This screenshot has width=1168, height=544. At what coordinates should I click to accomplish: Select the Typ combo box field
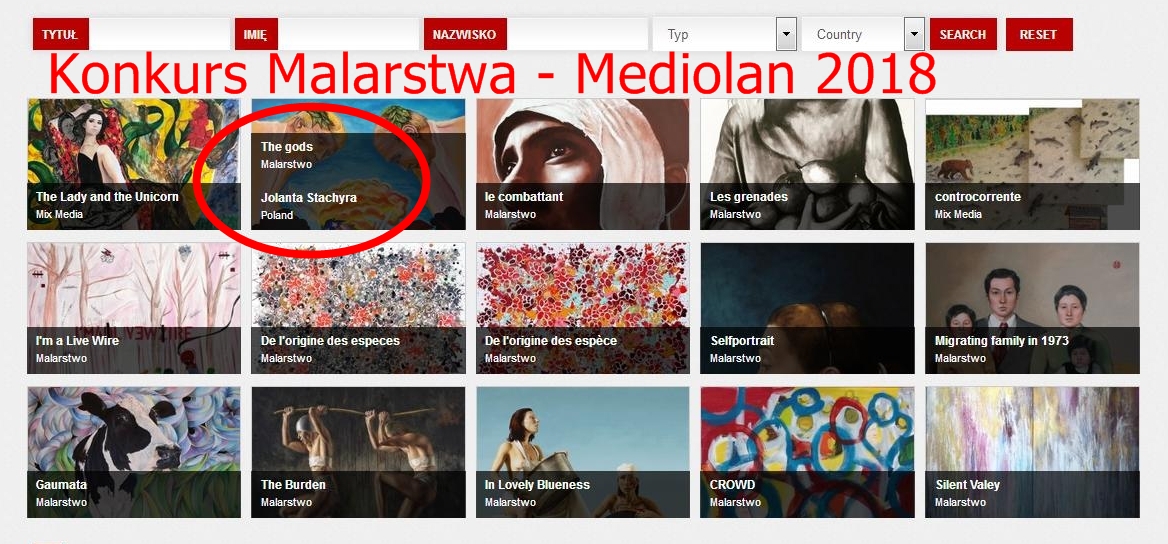point(724,34)
